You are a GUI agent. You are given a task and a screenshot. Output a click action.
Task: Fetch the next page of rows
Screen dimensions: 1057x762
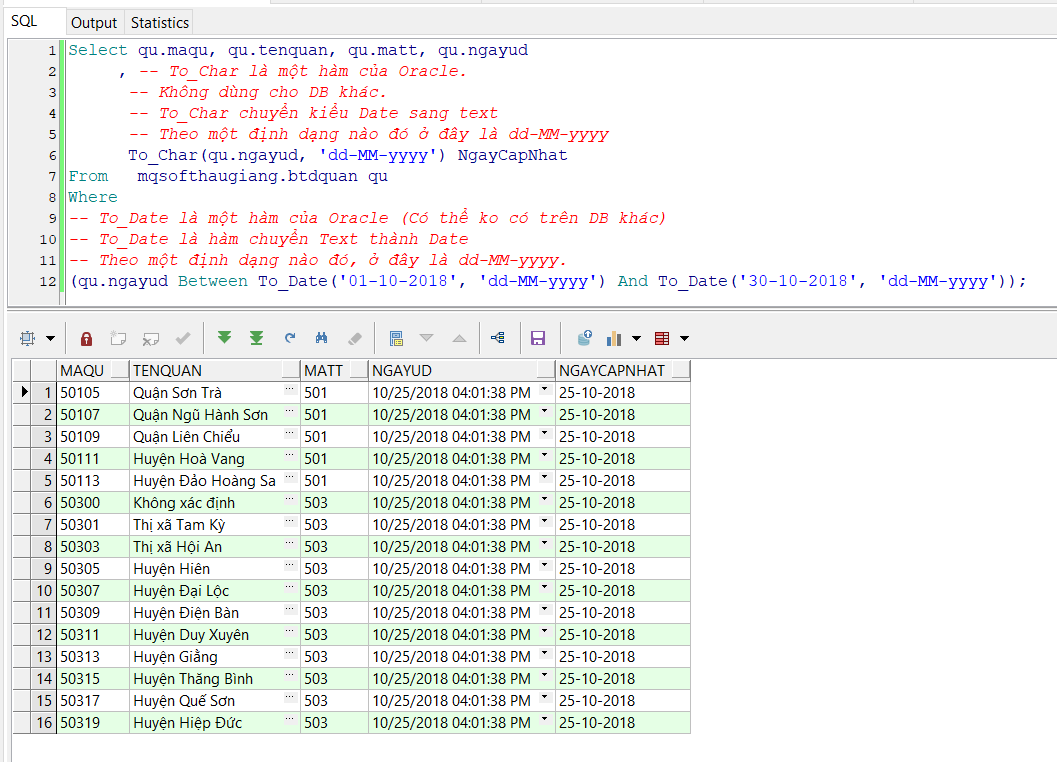(x=224, y=338)
